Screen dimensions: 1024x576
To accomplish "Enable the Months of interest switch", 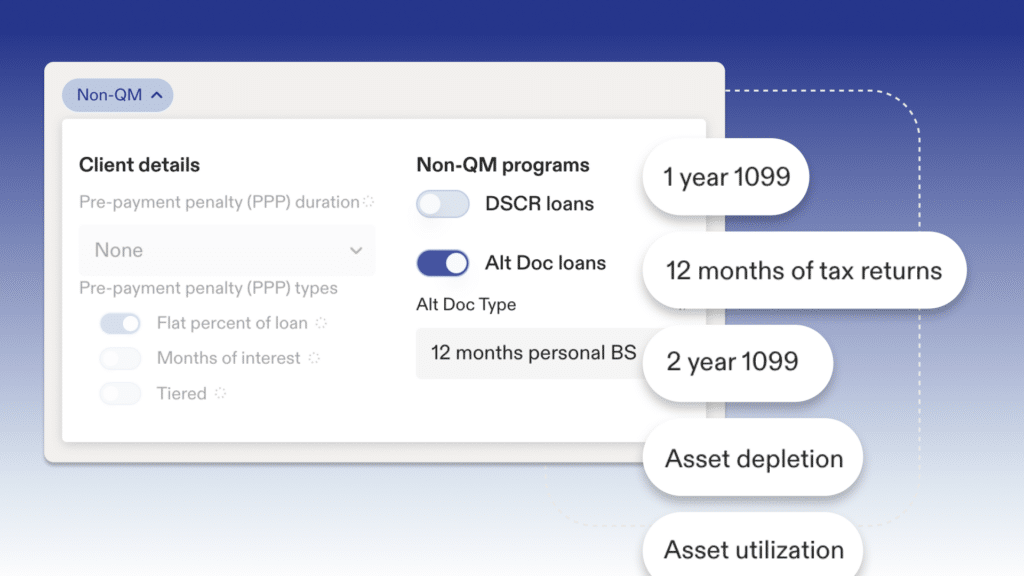I will 120,358.
